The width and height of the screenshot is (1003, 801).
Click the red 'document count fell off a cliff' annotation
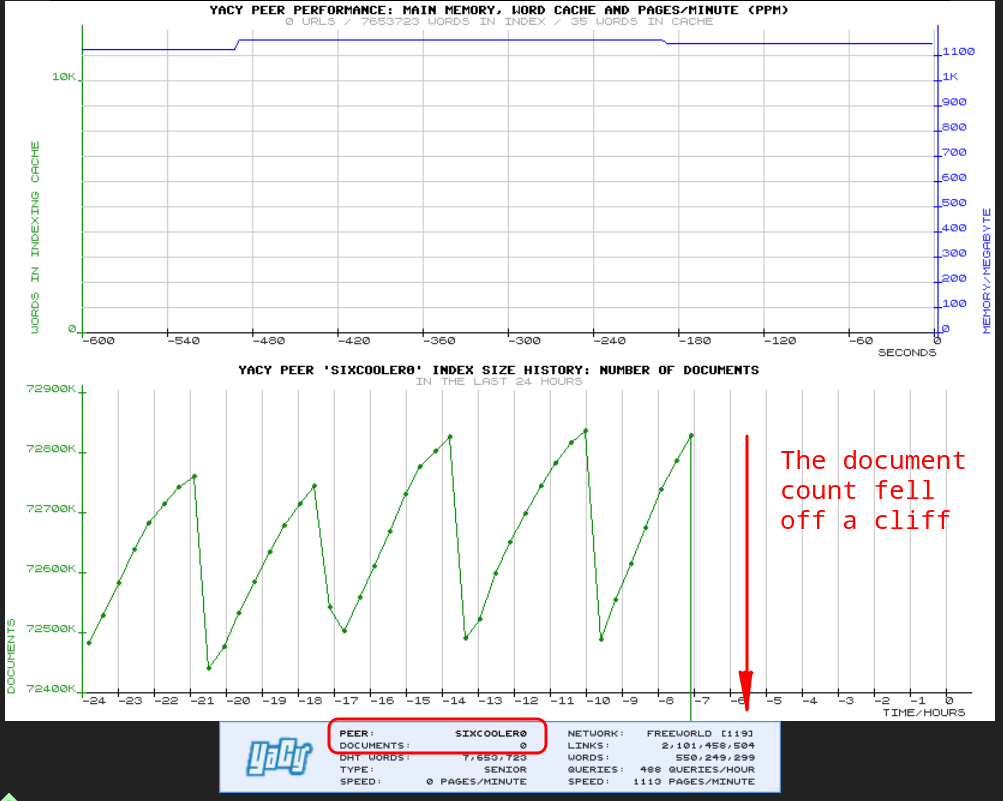872,490
